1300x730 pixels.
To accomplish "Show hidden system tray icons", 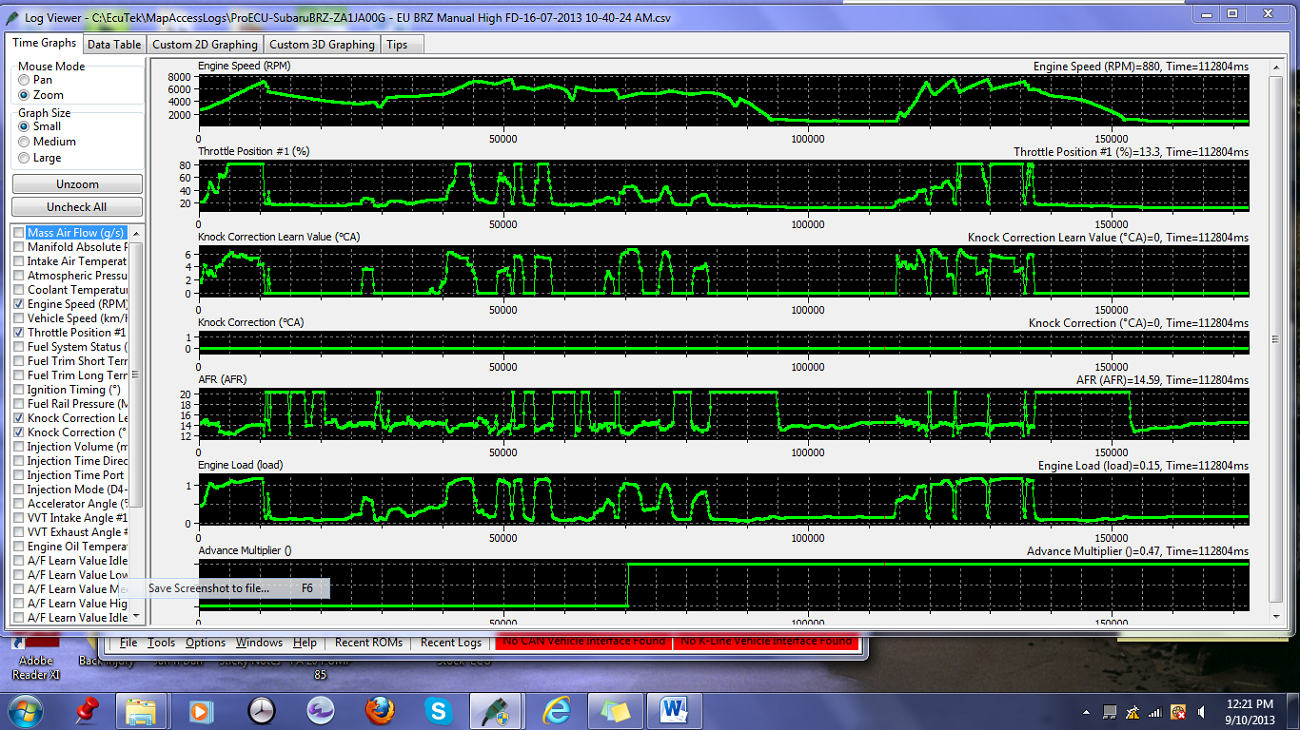I will click(x=1086, y=712).
